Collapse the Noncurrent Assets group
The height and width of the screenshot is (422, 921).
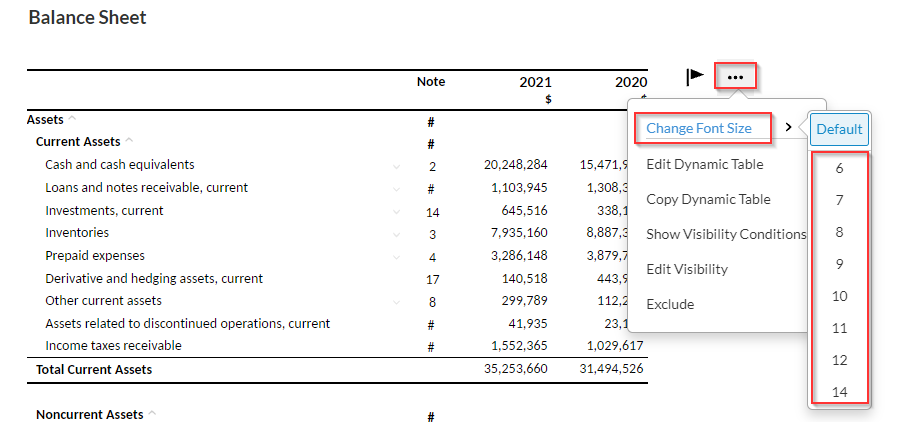click(x=152, y=414)
